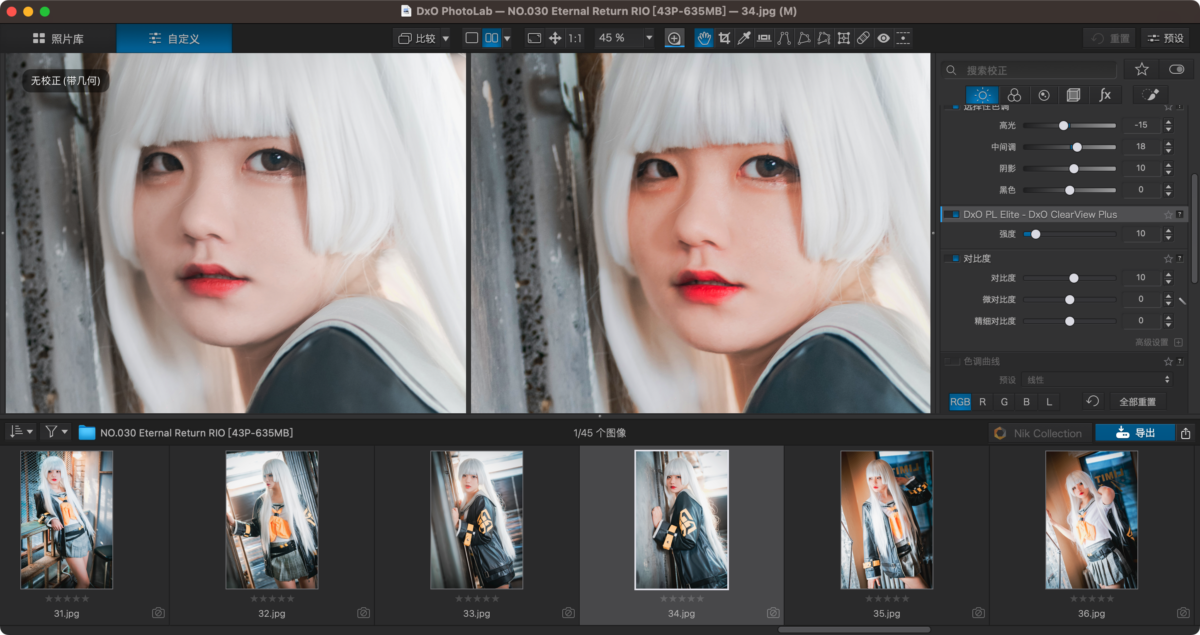This screenshot has height=635, width=1200.
Task: Select the Horizon leveling tool
Action: (x=764, y=38)
